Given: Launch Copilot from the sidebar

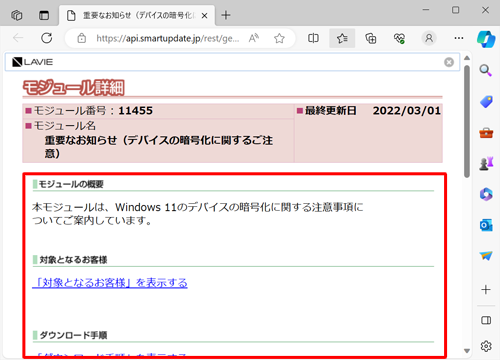Looking at the screenshot, I should click(x=486, y=39).
